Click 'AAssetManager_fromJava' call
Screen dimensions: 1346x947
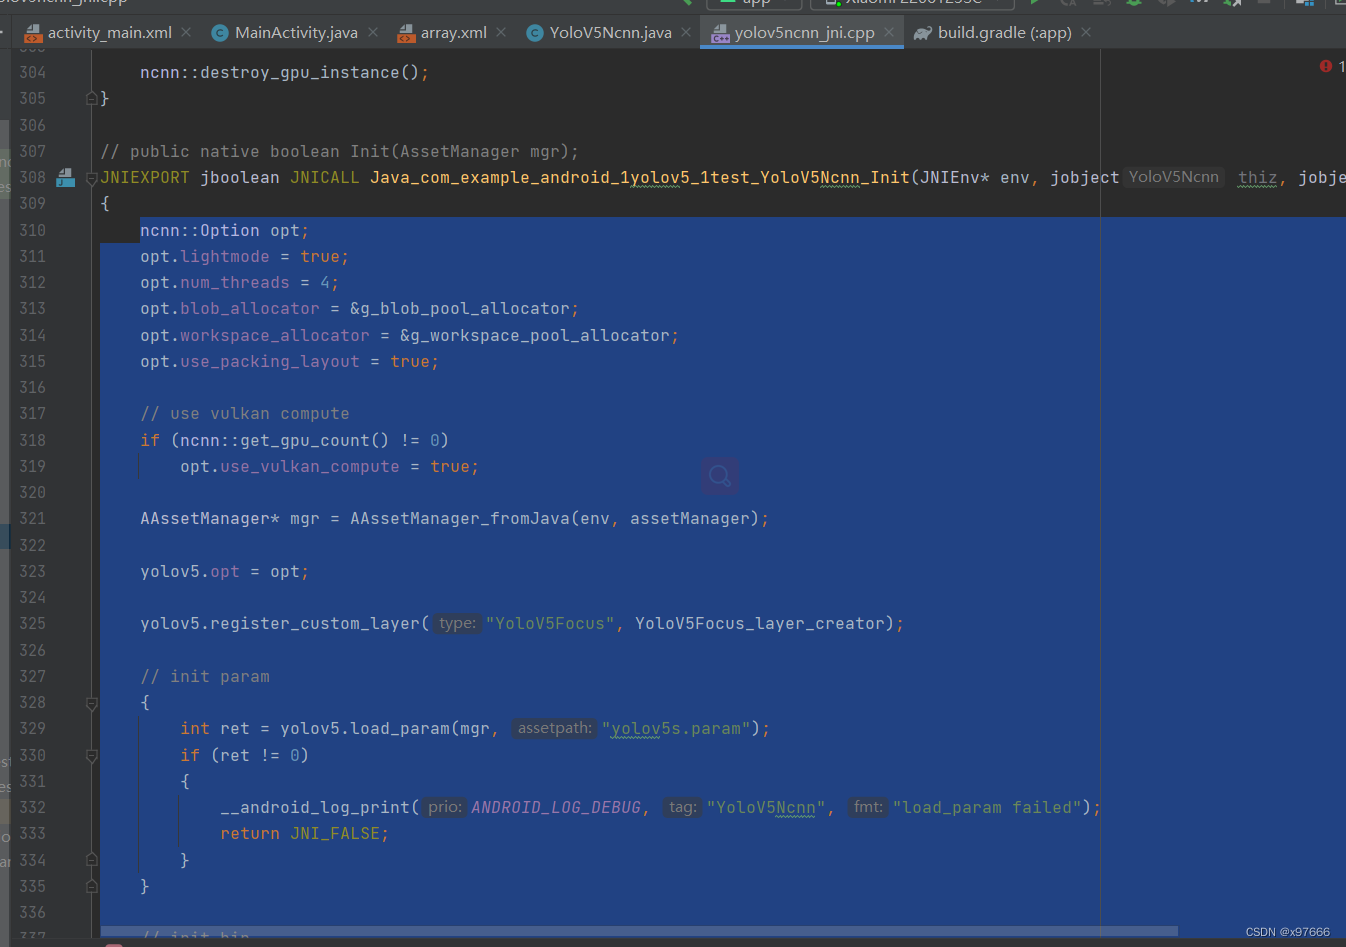pos(460,519)
